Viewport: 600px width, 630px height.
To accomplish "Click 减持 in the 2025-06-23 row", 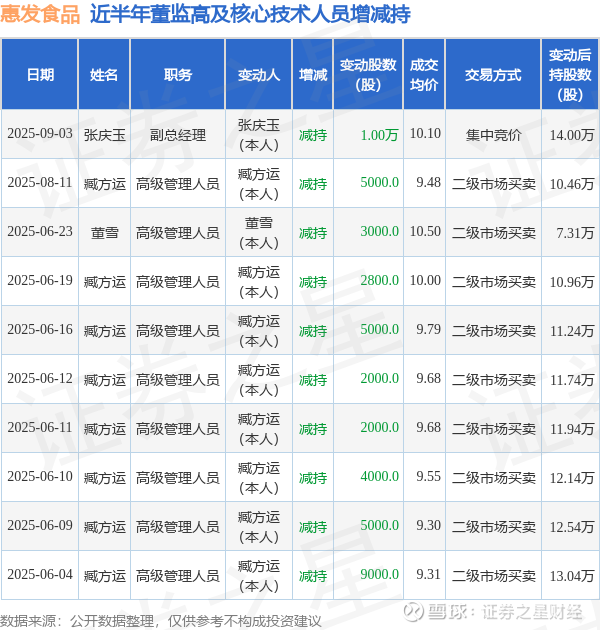I will pos(313,233).
